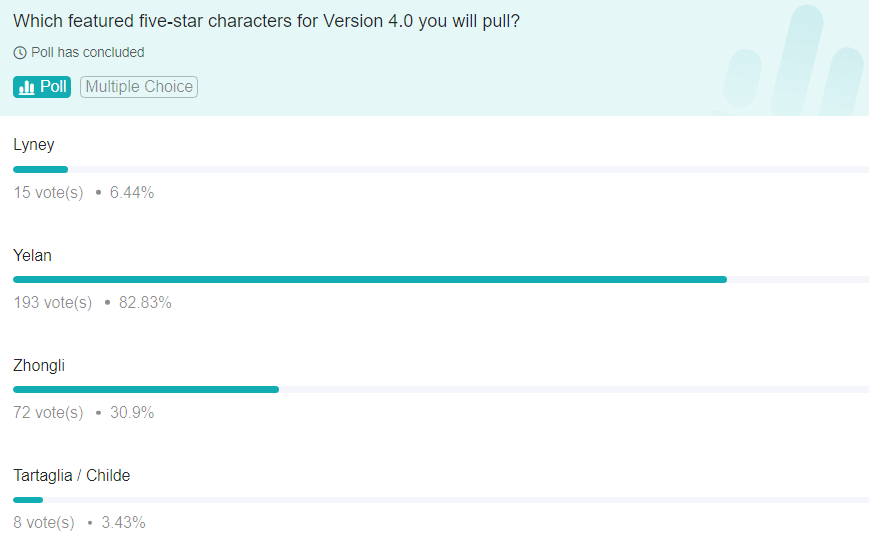
Task: Select the Tartaglia / Childe option label
Action: point(72,475)
